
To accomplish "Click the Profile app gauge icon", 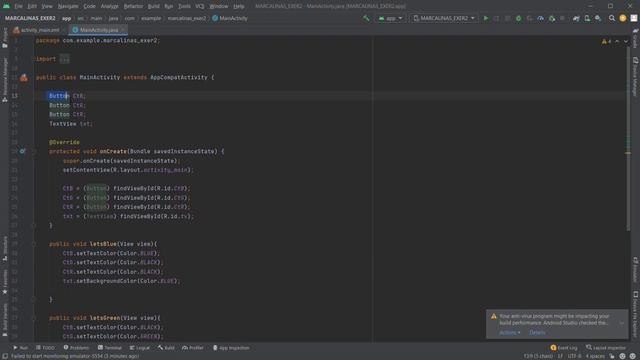I will 540,18.
